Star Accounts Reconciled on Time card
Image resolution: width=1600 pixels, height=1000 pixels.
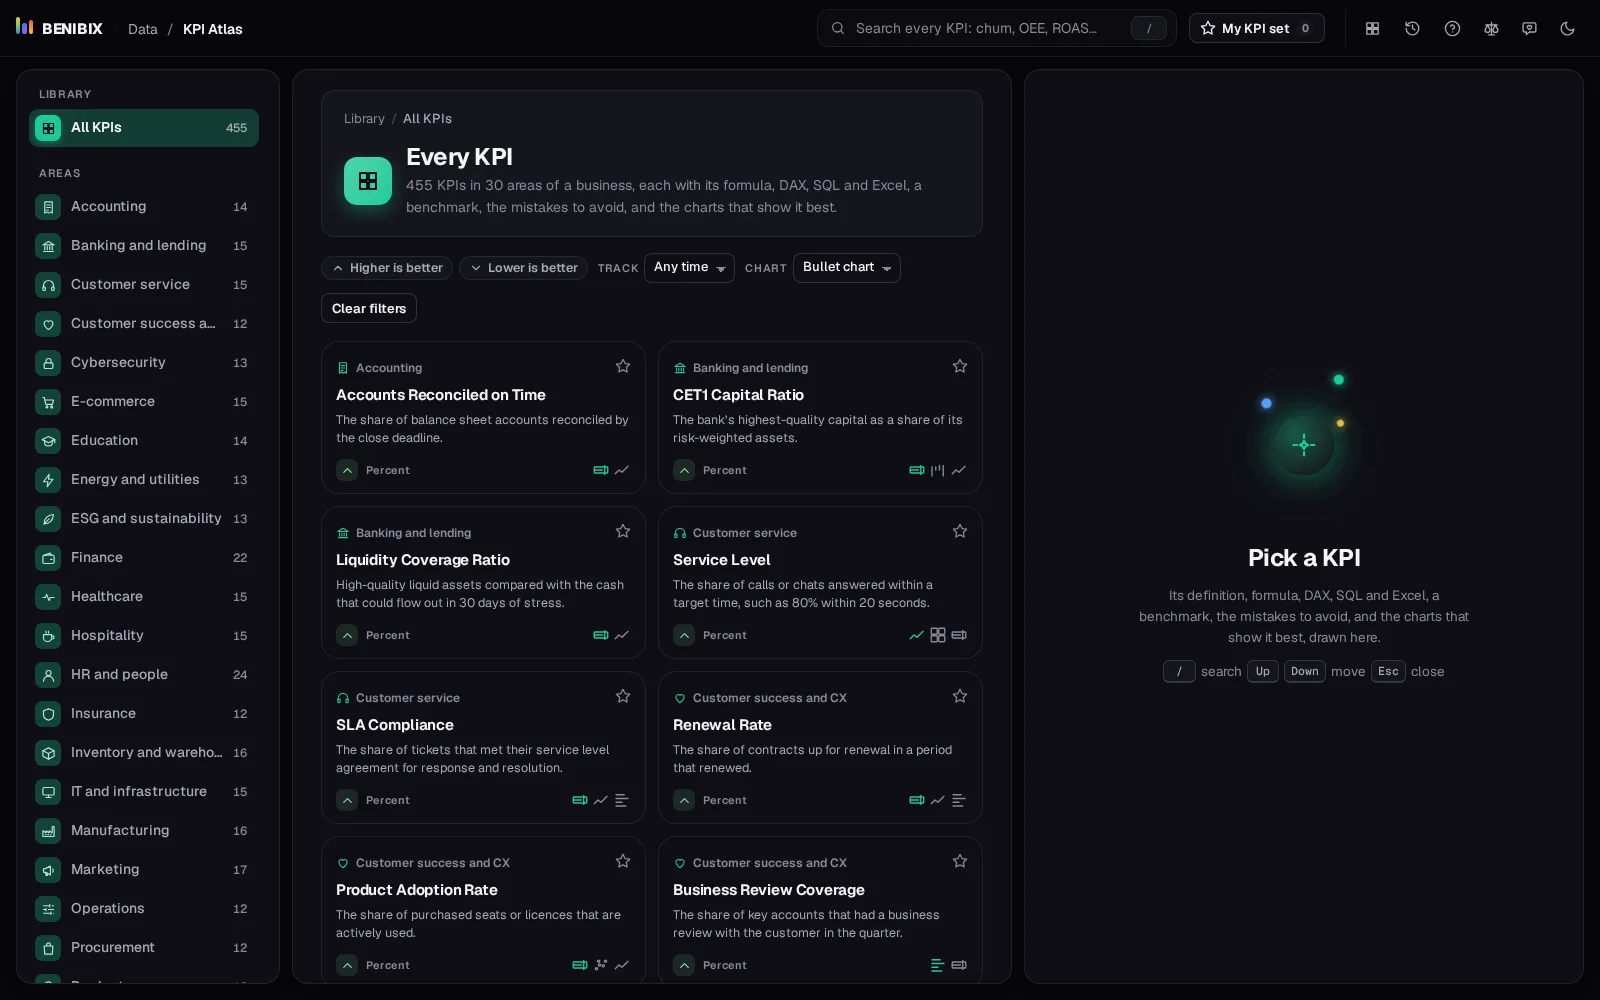tap(623, 367)
